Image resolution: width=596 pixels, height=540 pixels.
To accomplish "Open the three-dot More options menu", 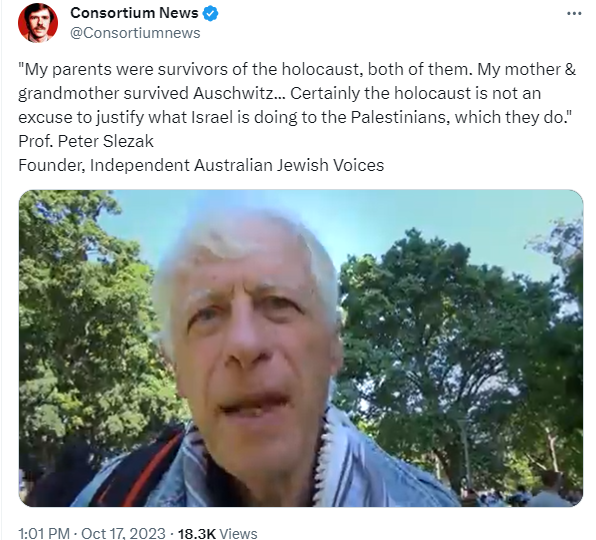I will tap(574, 14).
